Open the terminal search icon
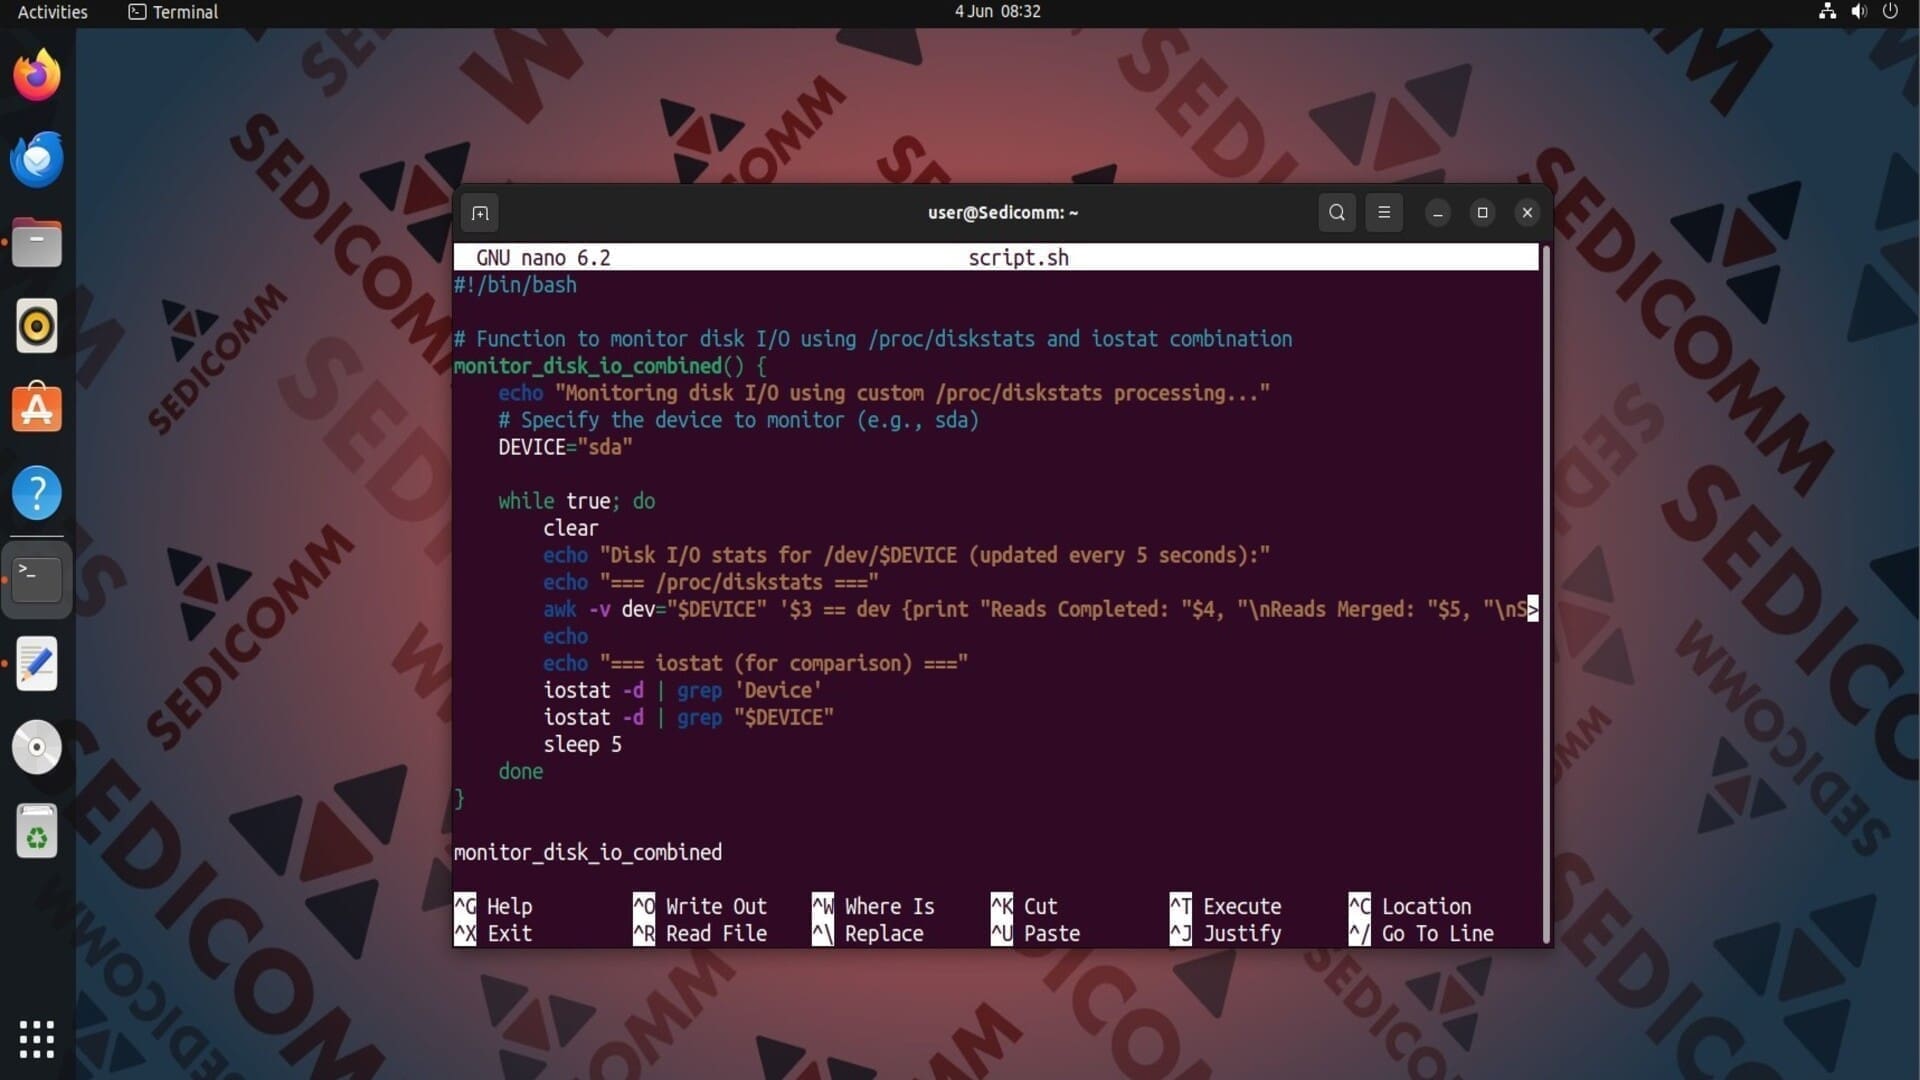Image resolution: width=1920 pixels, height=1080 pixels. point(1337,212)
